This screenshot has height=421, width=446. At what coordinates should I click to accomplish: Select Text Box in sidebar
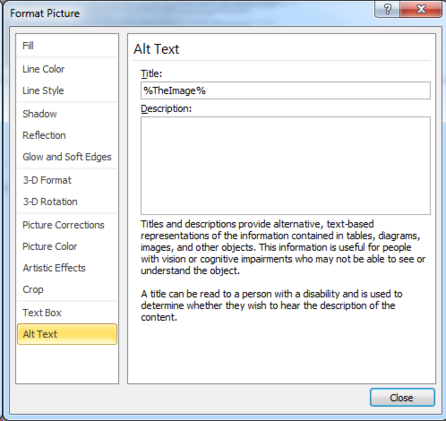click(x=67, y=313)
